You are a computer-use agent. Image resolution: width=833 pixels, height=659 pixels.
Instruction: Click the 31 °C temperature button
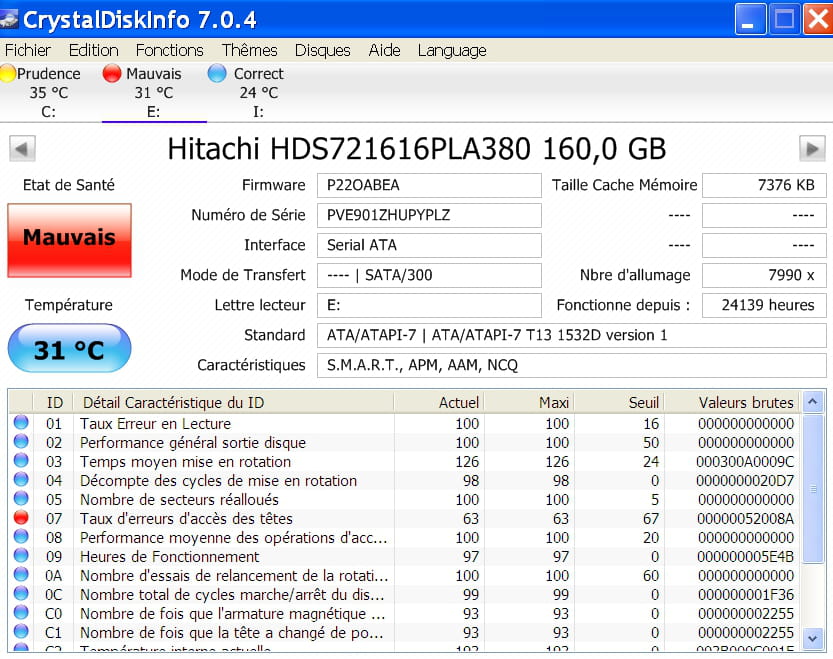pos(69,348)
